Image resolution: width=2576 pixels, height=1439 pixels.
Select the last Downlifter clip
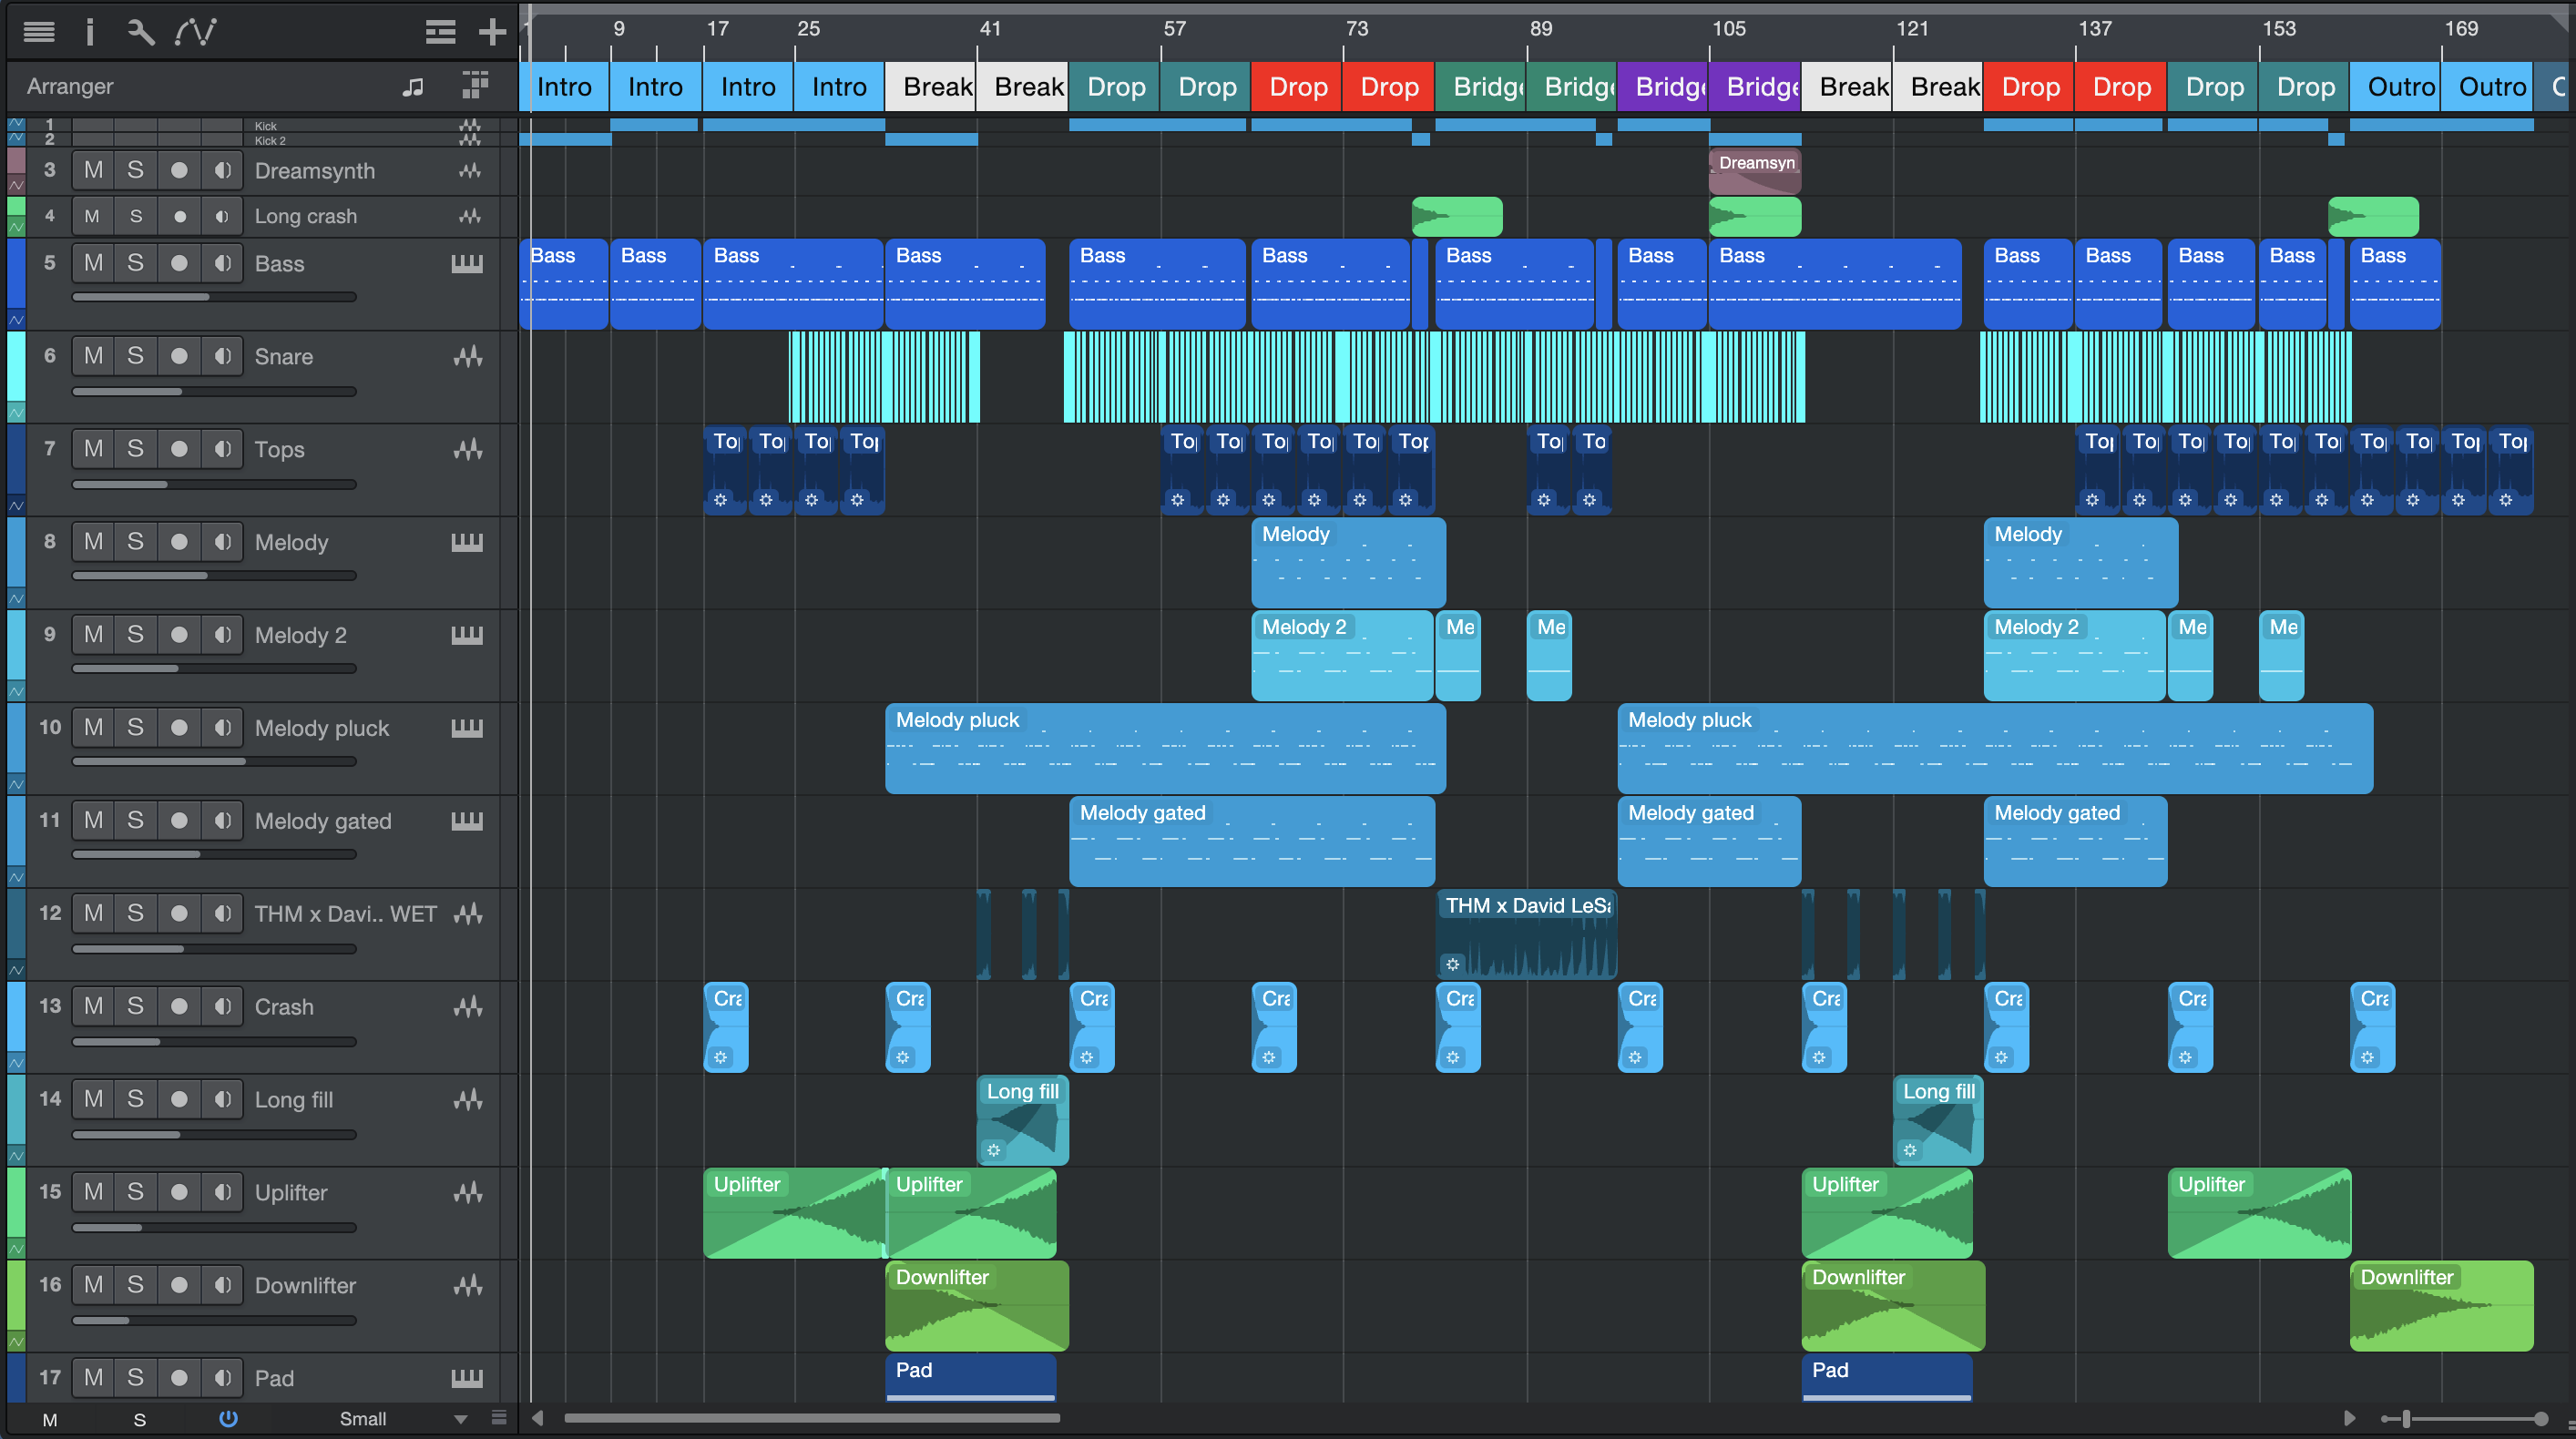(x=2441, y=1305)
